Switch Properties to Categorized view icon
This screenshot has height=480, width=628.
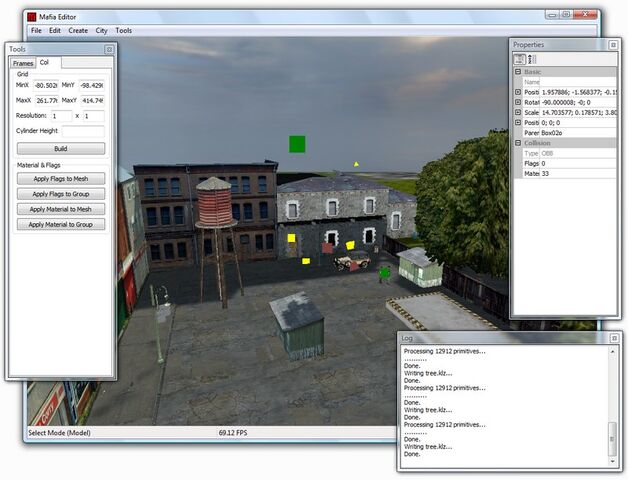(519, 59)
